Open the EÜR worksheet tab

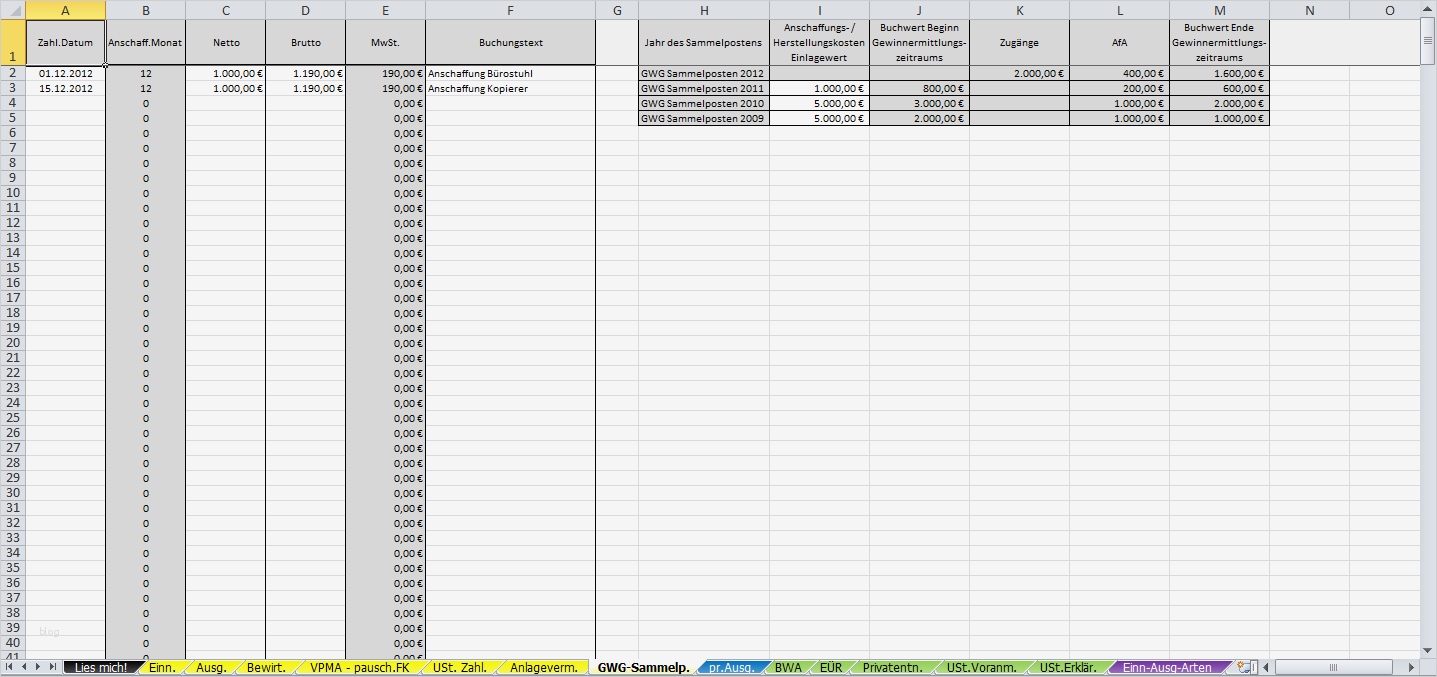click(x=831, y=665)
